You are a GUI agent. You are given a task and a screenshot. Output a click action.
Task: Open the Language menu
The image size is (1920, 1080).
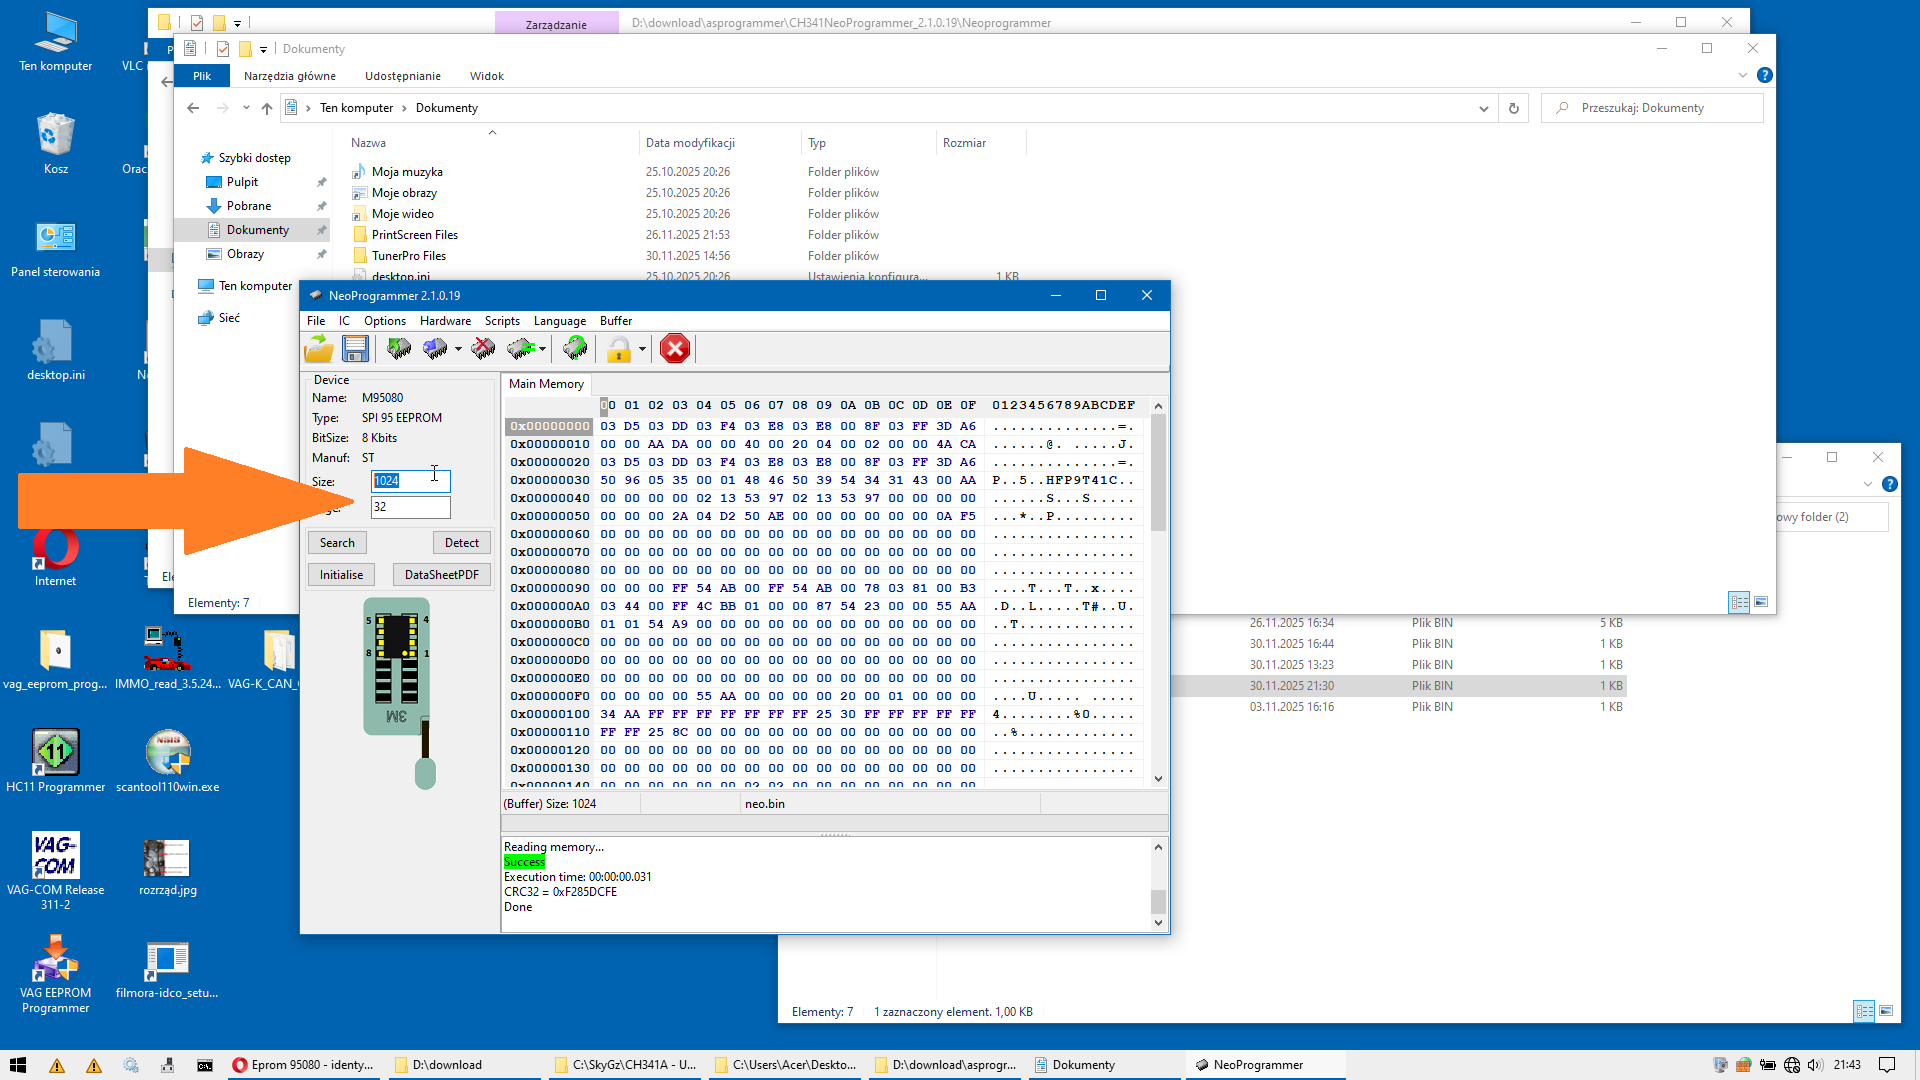(x=560, y=321)
